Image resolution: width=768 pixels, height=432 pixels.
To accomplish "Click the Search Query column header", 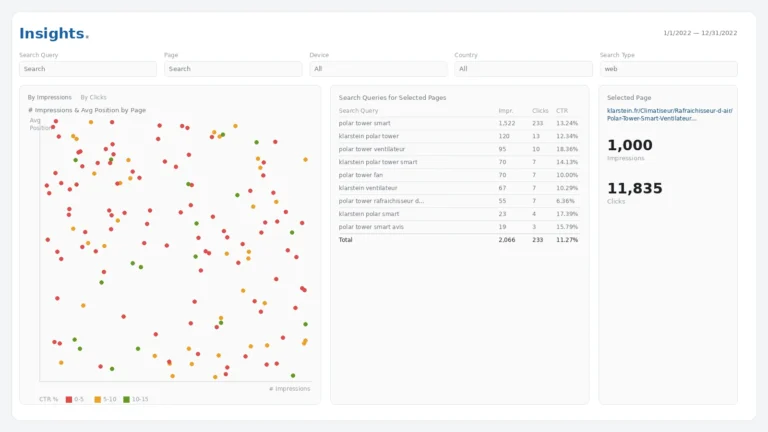I will (358, 111).
